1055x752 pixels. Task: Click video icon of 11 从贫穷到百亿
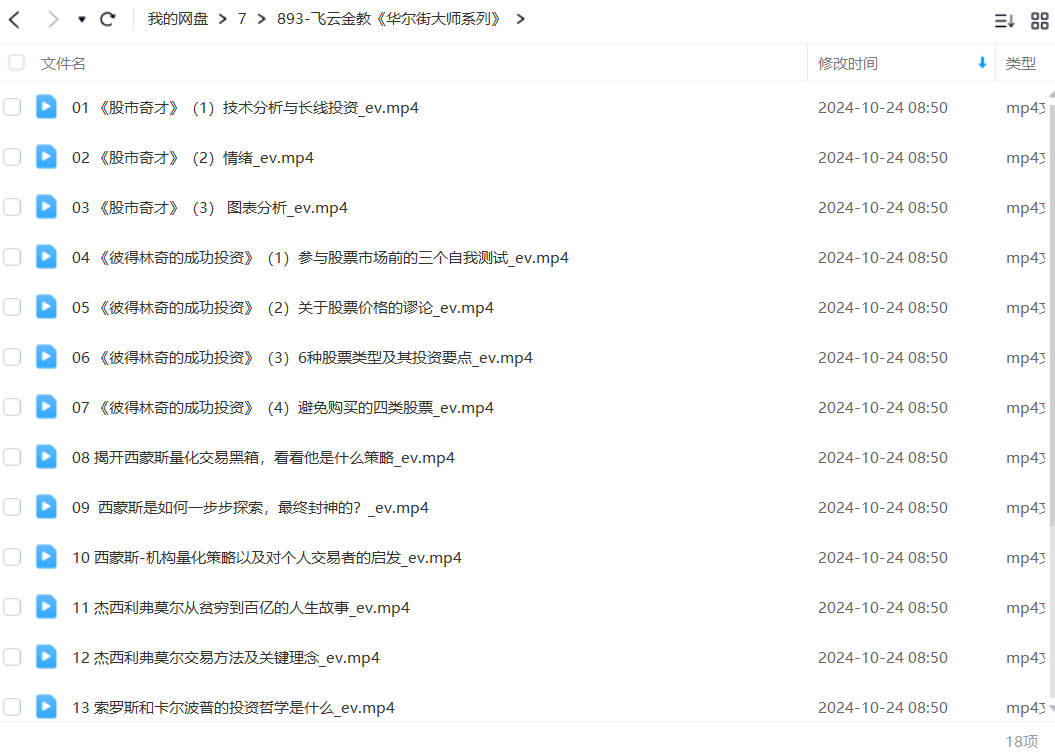46,606
